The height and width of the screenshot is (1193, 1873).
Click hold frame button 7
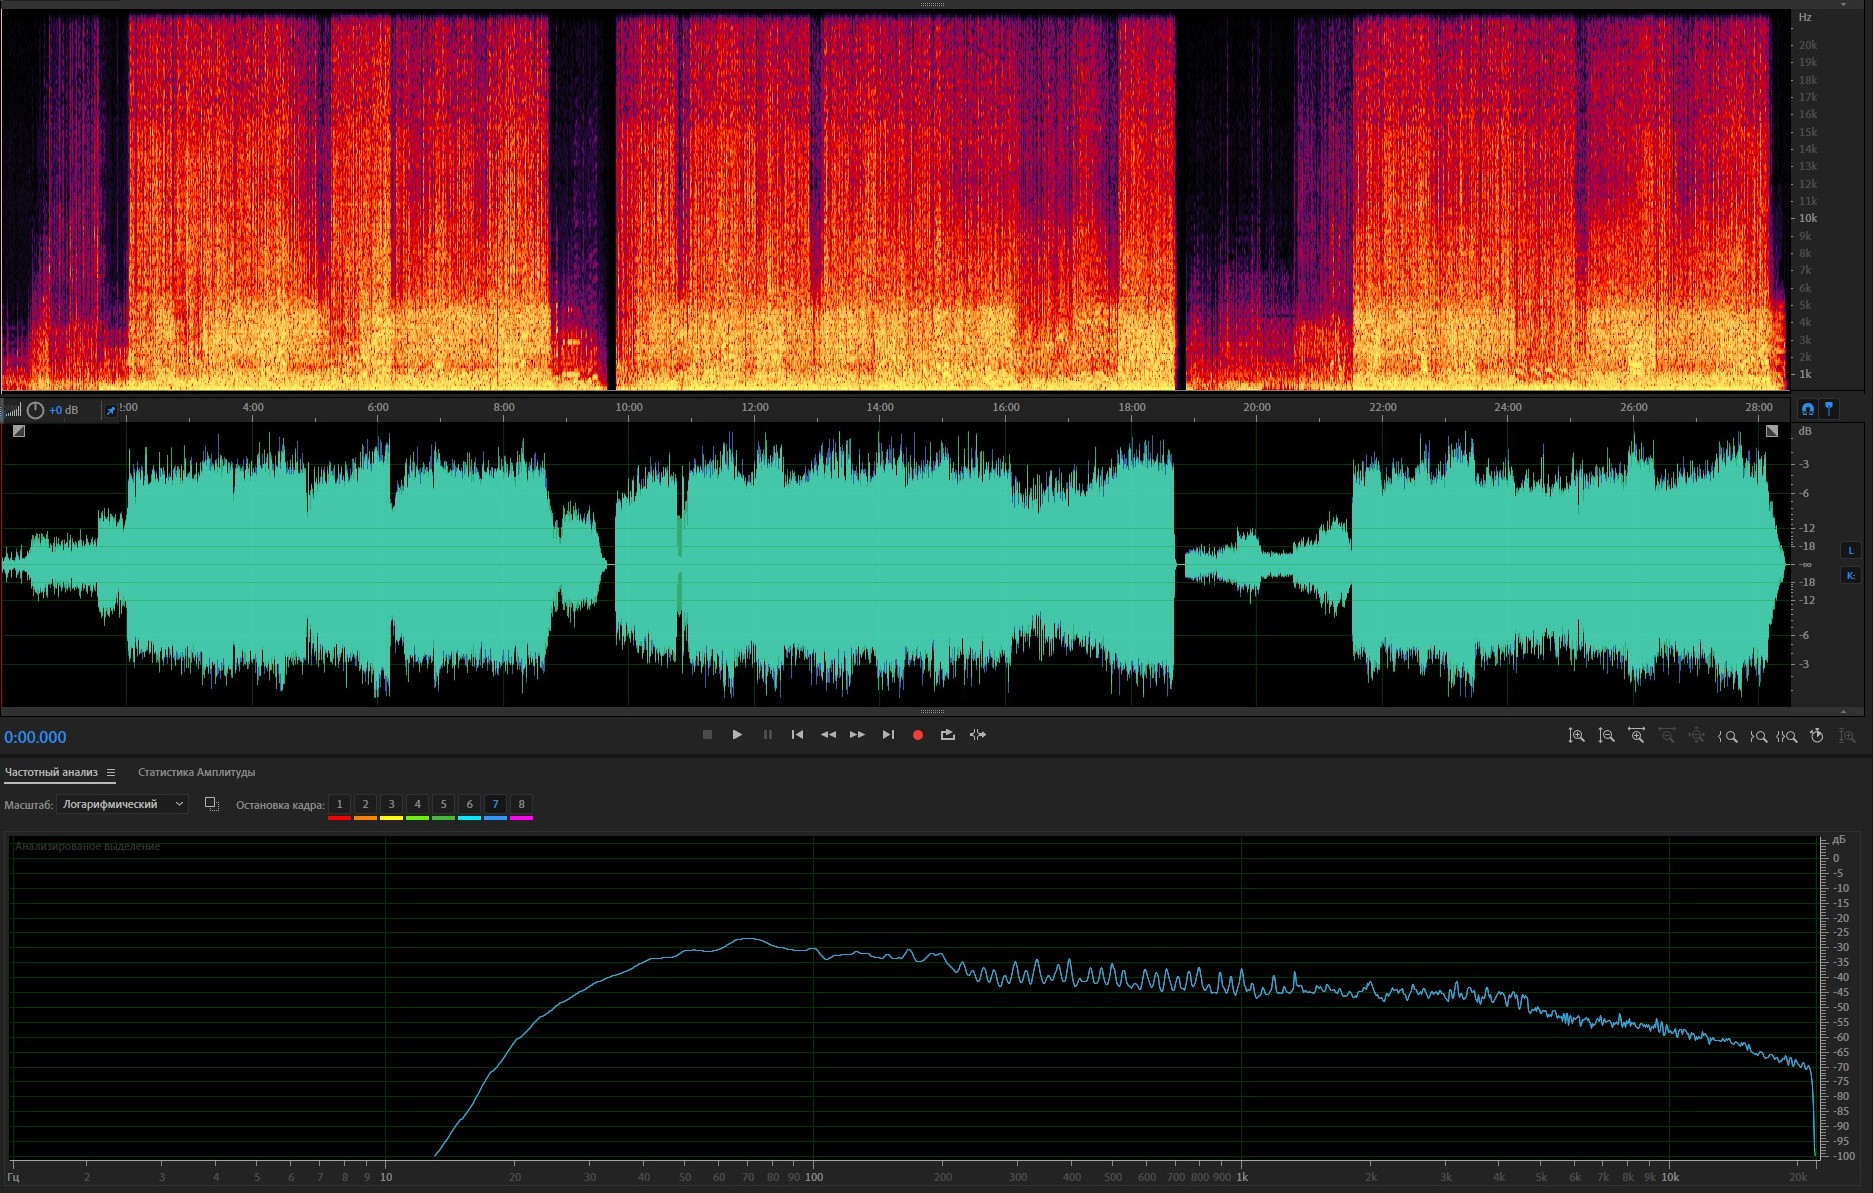coord(495,804)
